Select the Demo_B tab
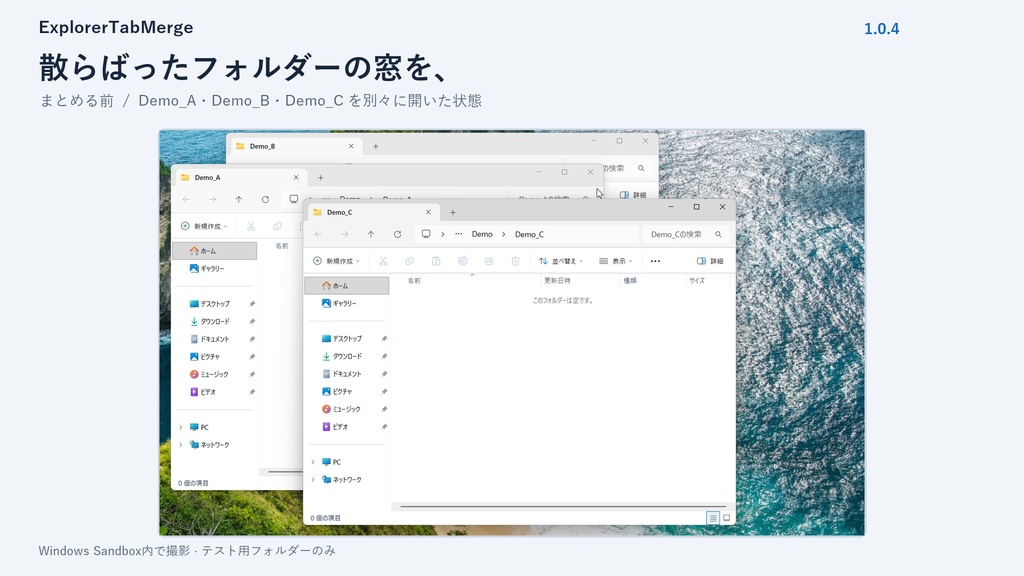 295,146
